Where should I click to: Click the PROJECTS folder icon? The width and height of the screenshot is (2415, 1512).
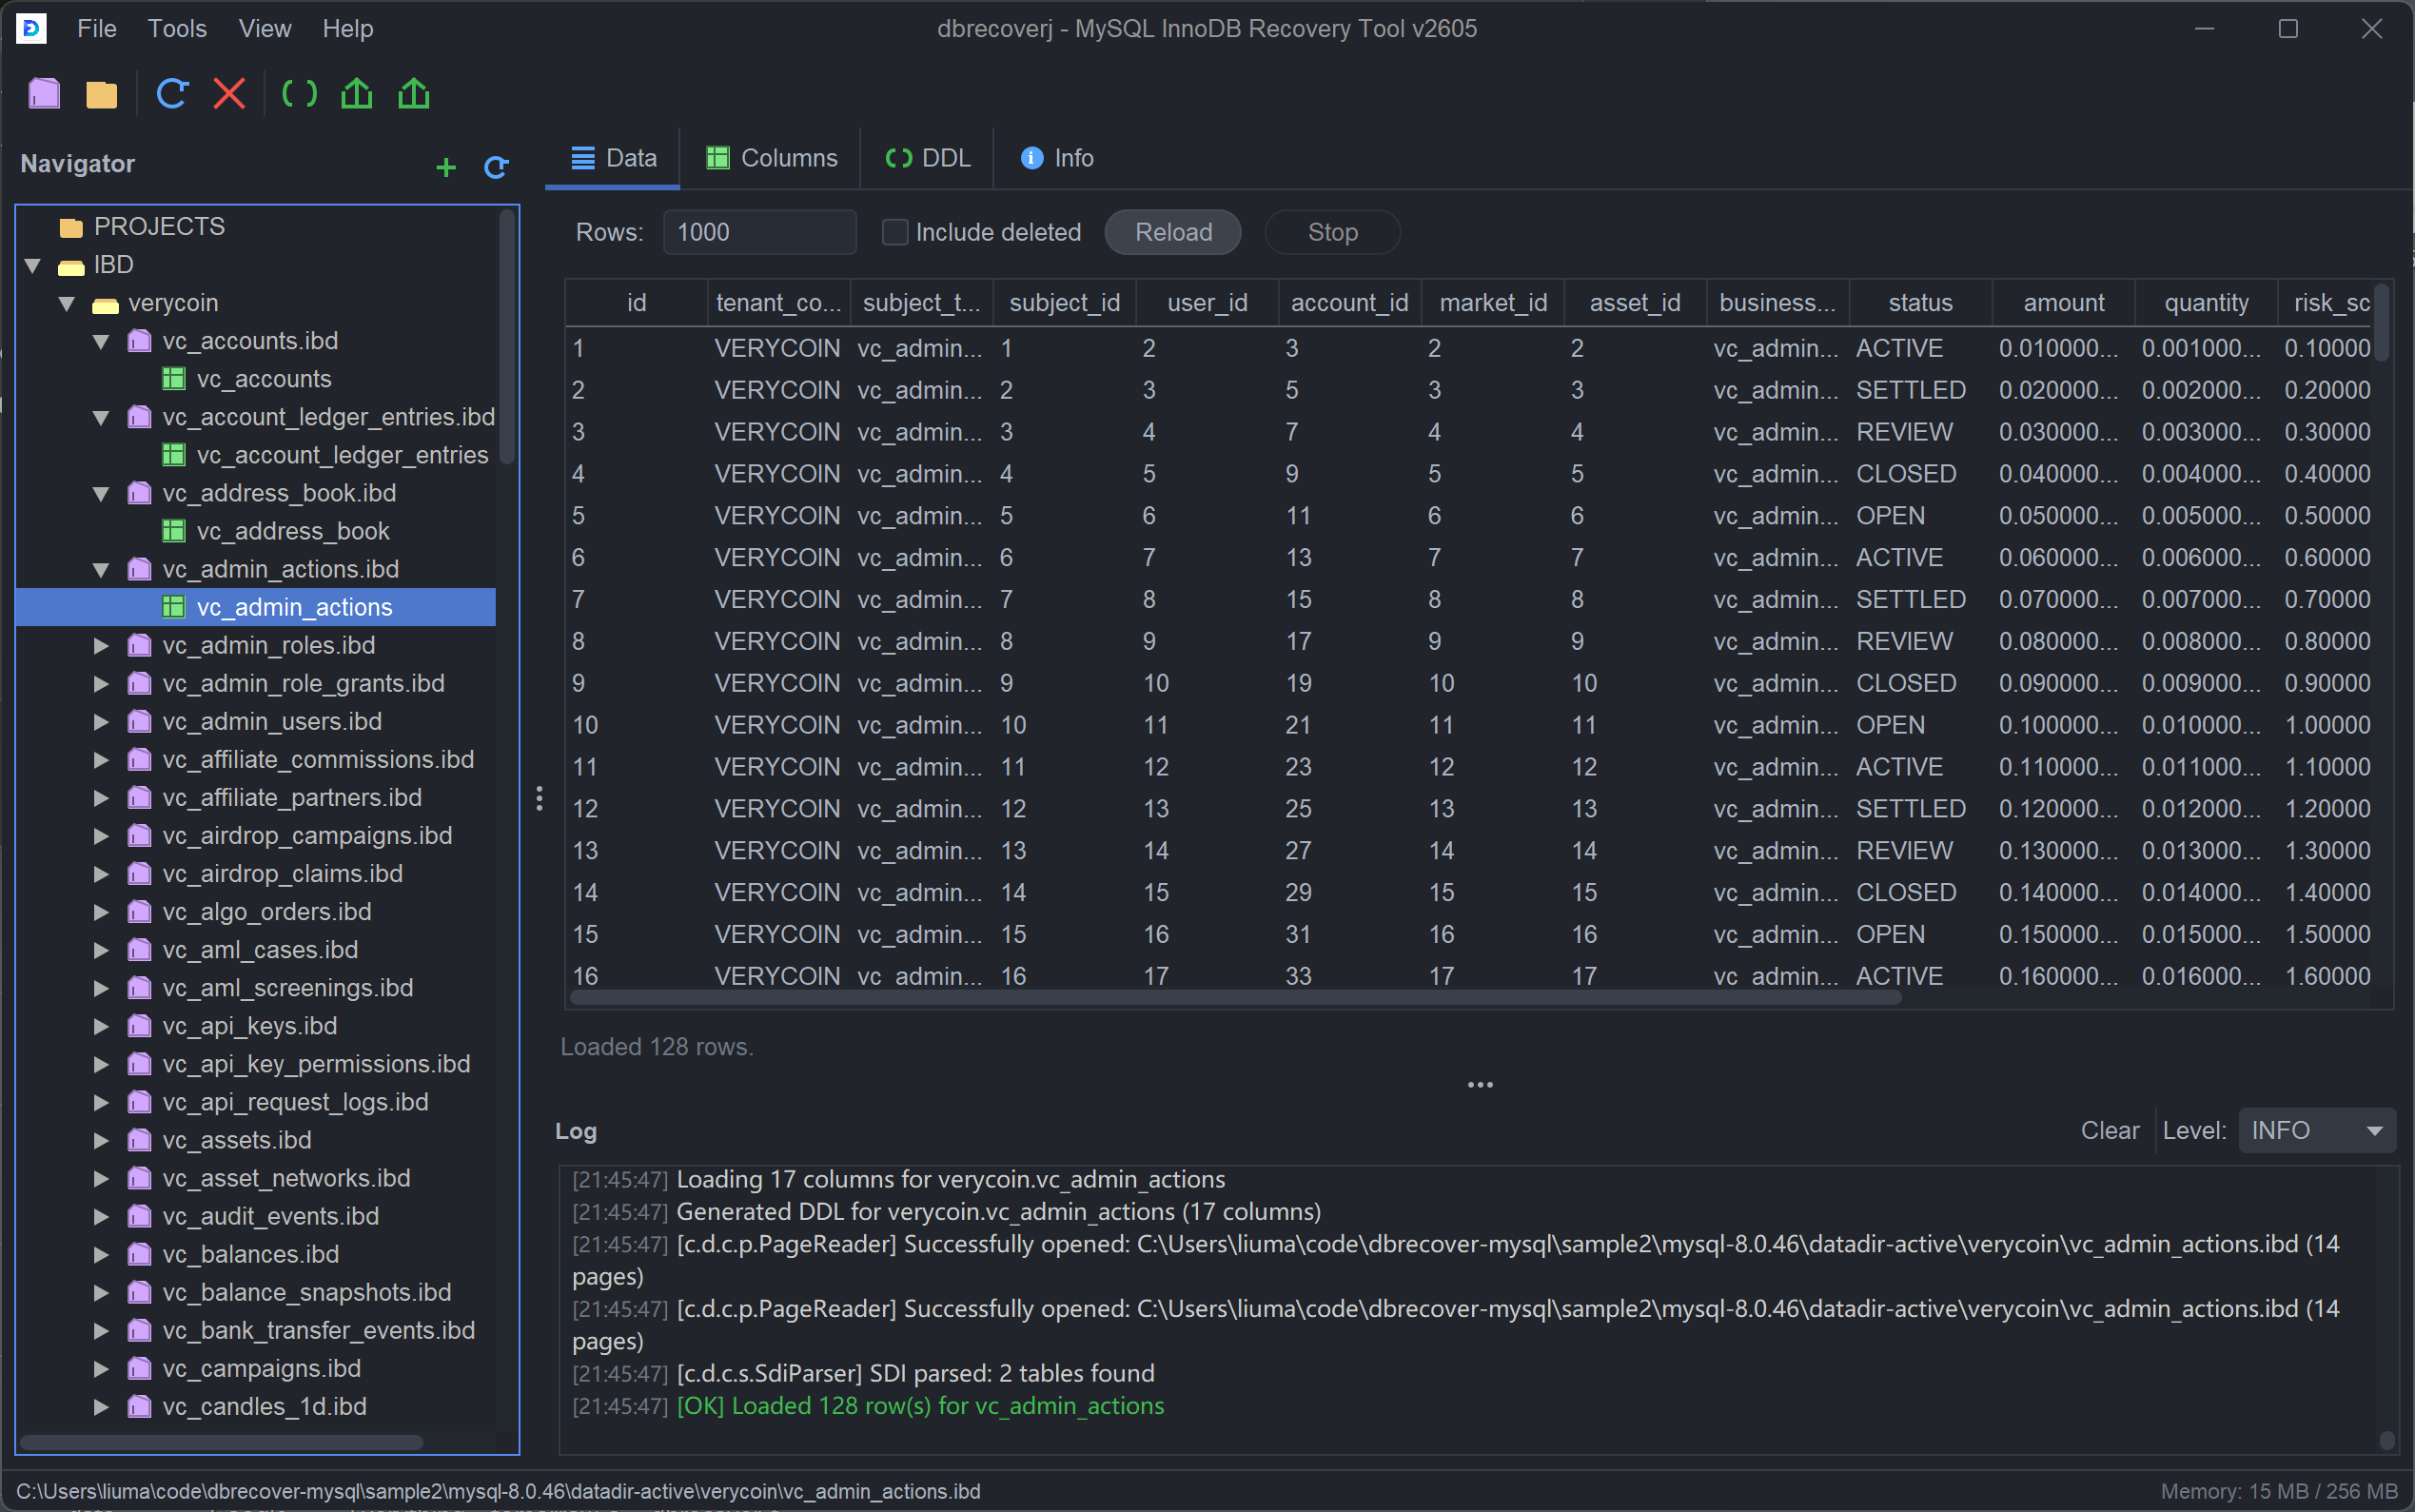pos(71,227)
